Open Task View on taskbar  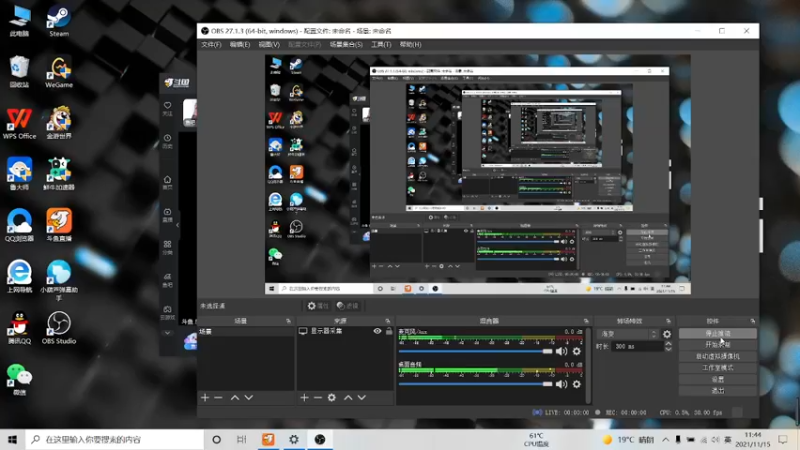pos(242,439)
